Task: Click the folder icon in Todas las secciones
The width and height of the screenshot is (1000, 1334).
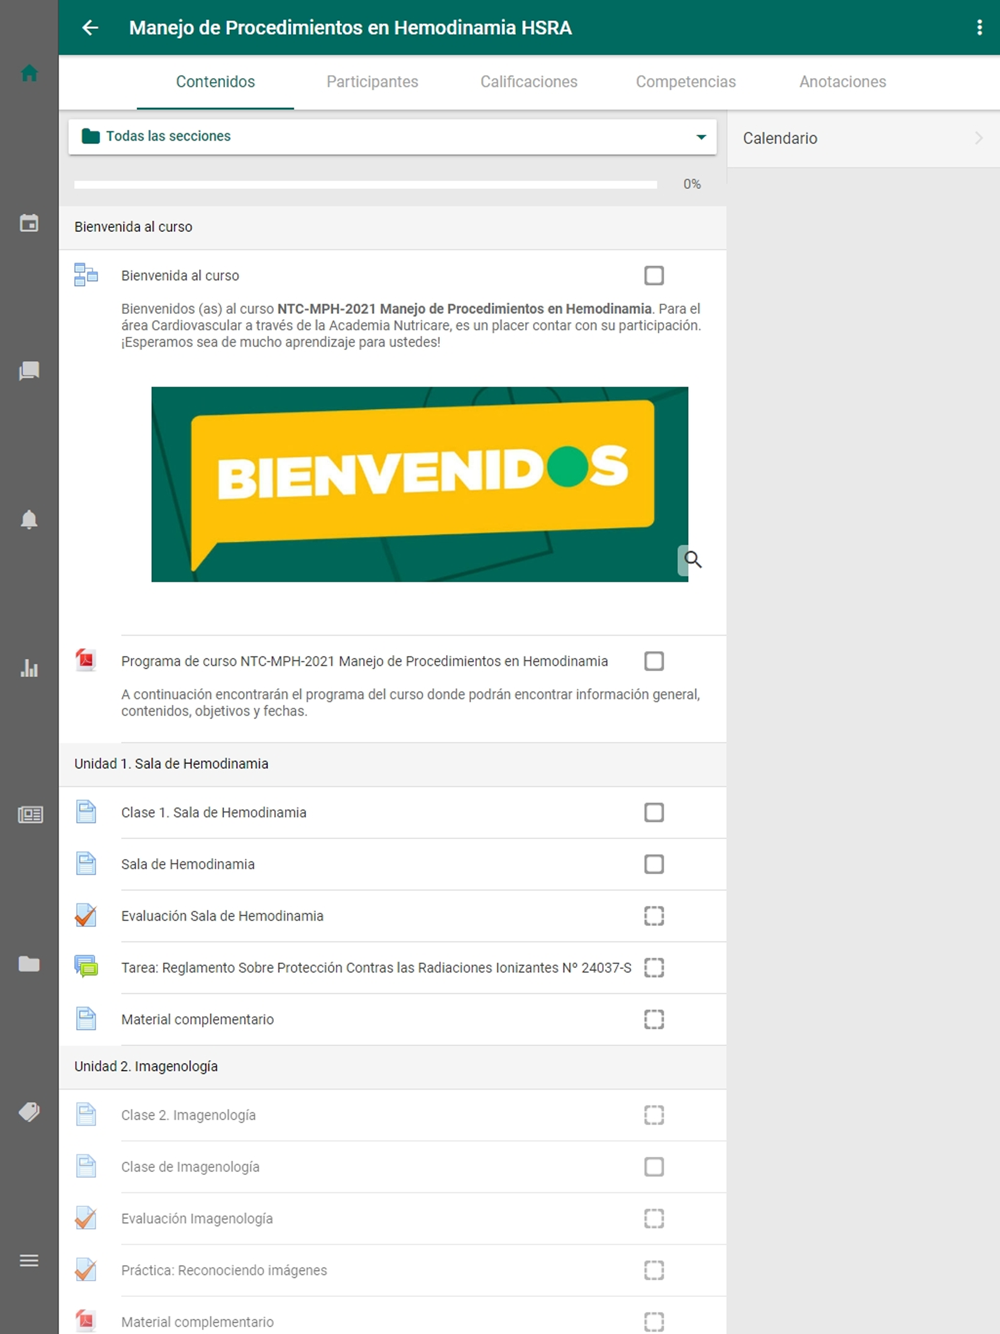Action: [x=90, y=136]
